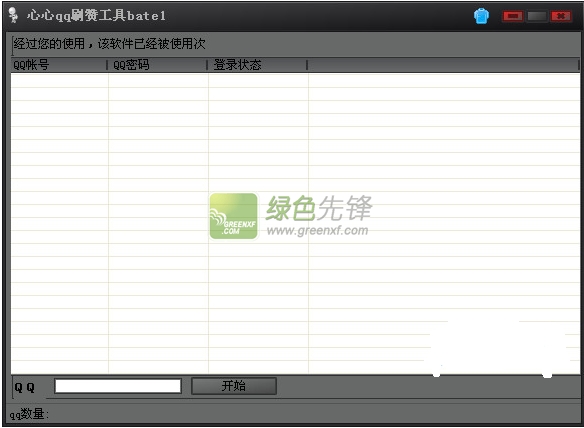
Task: Focus the QQ number input field
Action: pyautogui.click(x=118, y=386)
